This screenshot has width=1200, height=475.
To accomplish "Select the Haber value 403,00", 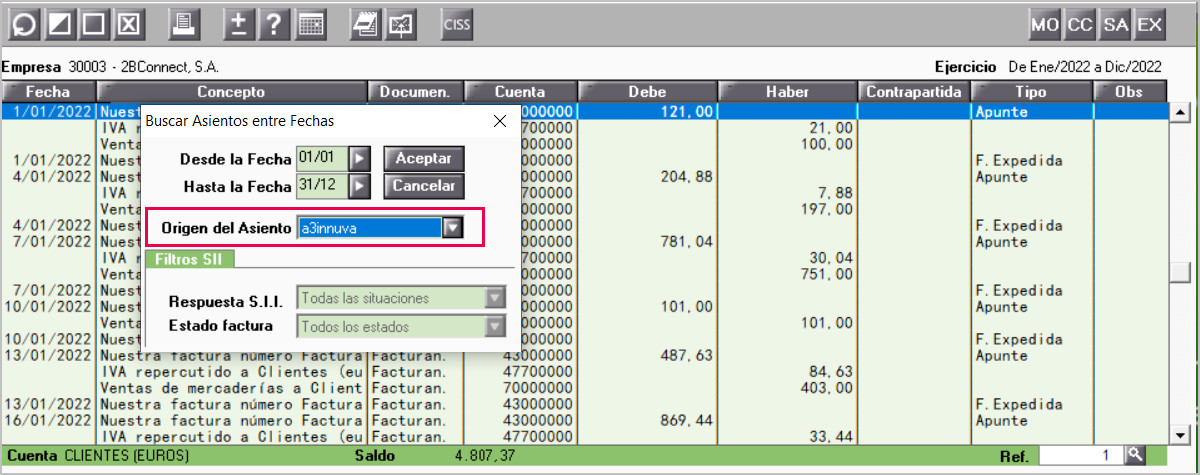I will pos(826,388).
